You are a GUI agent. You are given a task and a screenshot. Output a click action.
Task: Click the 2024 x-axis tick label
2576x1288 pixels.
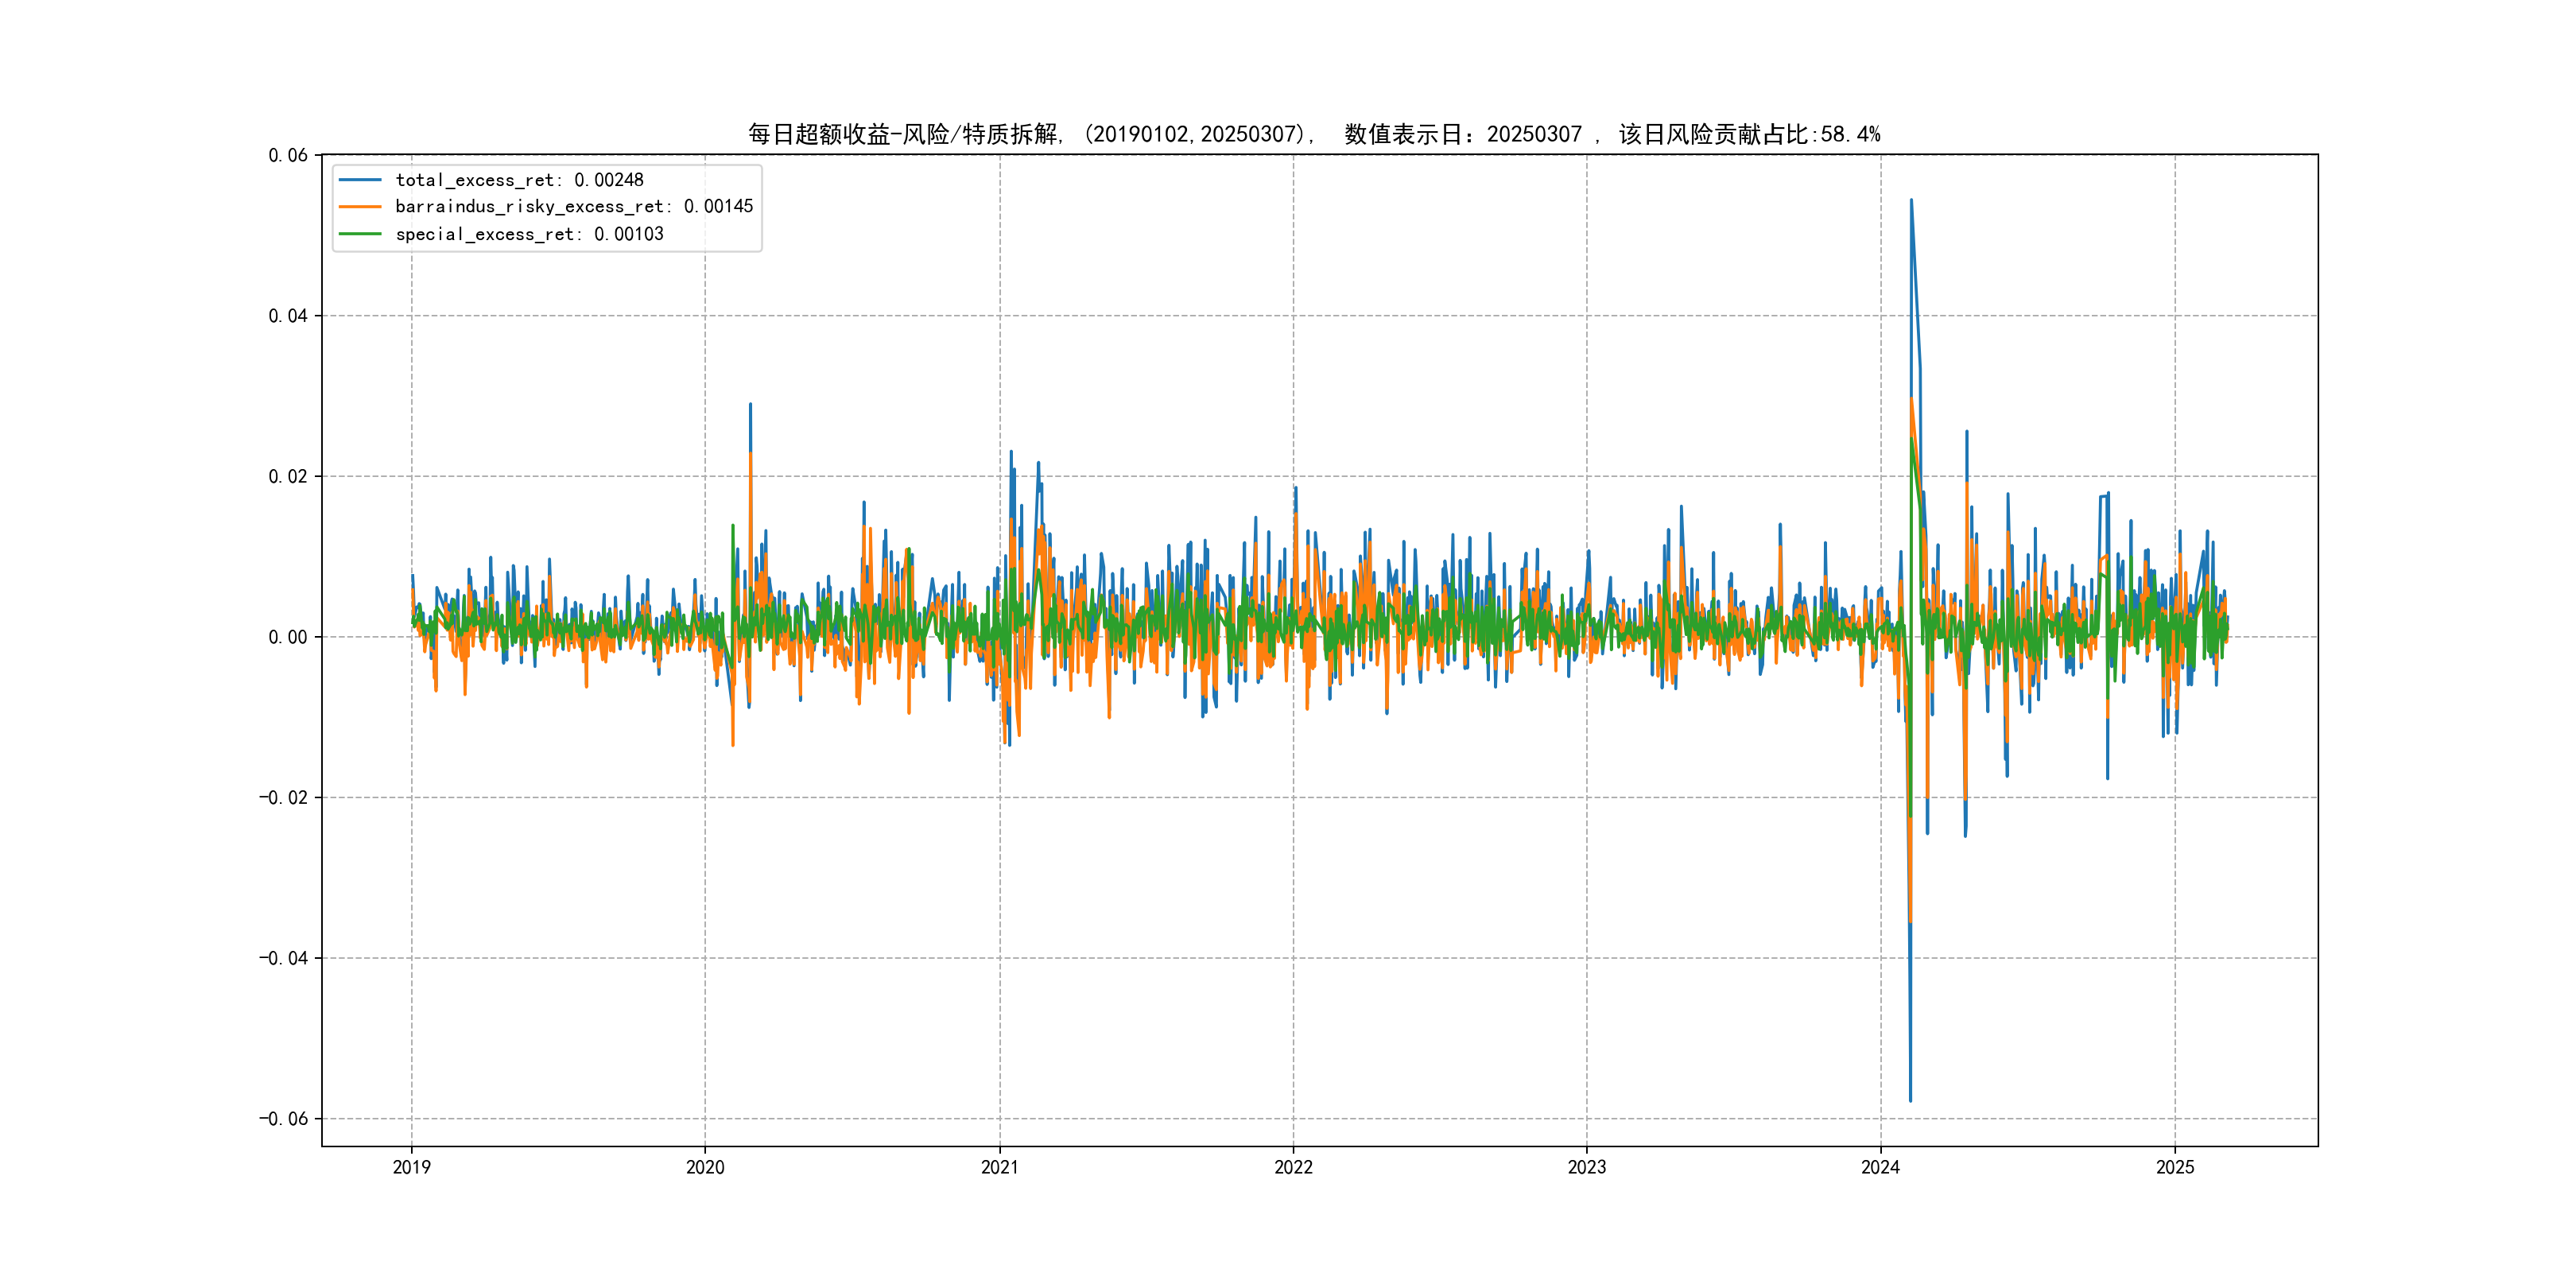click(1880, 1167)
